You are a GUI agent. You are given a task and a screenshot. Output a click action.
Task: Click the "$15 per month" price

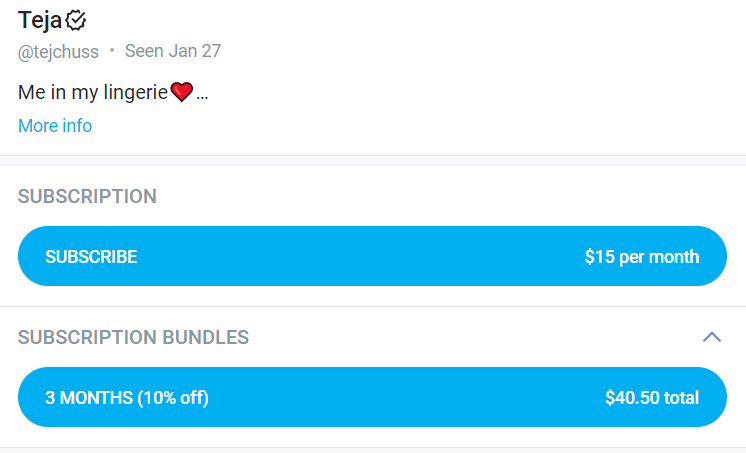pos(642,257)
